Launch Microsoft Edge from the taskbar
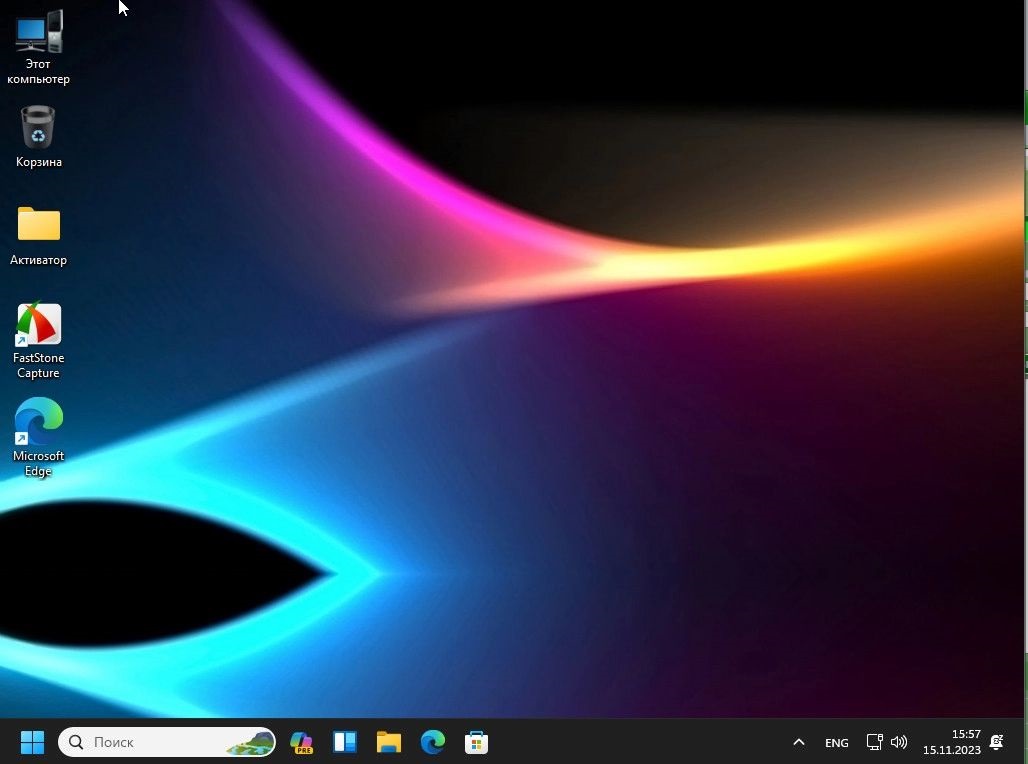This screenshot has height=764, width=1028. tap(433, 742)
